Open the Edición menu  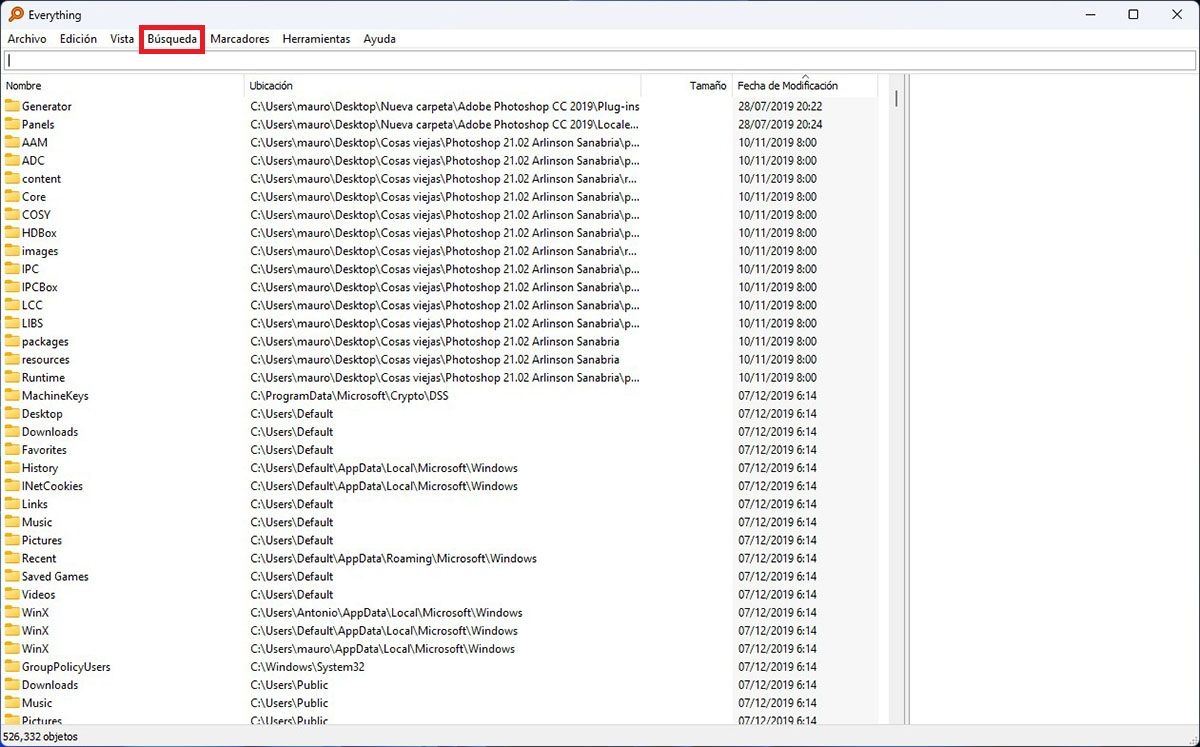(78, 39)
